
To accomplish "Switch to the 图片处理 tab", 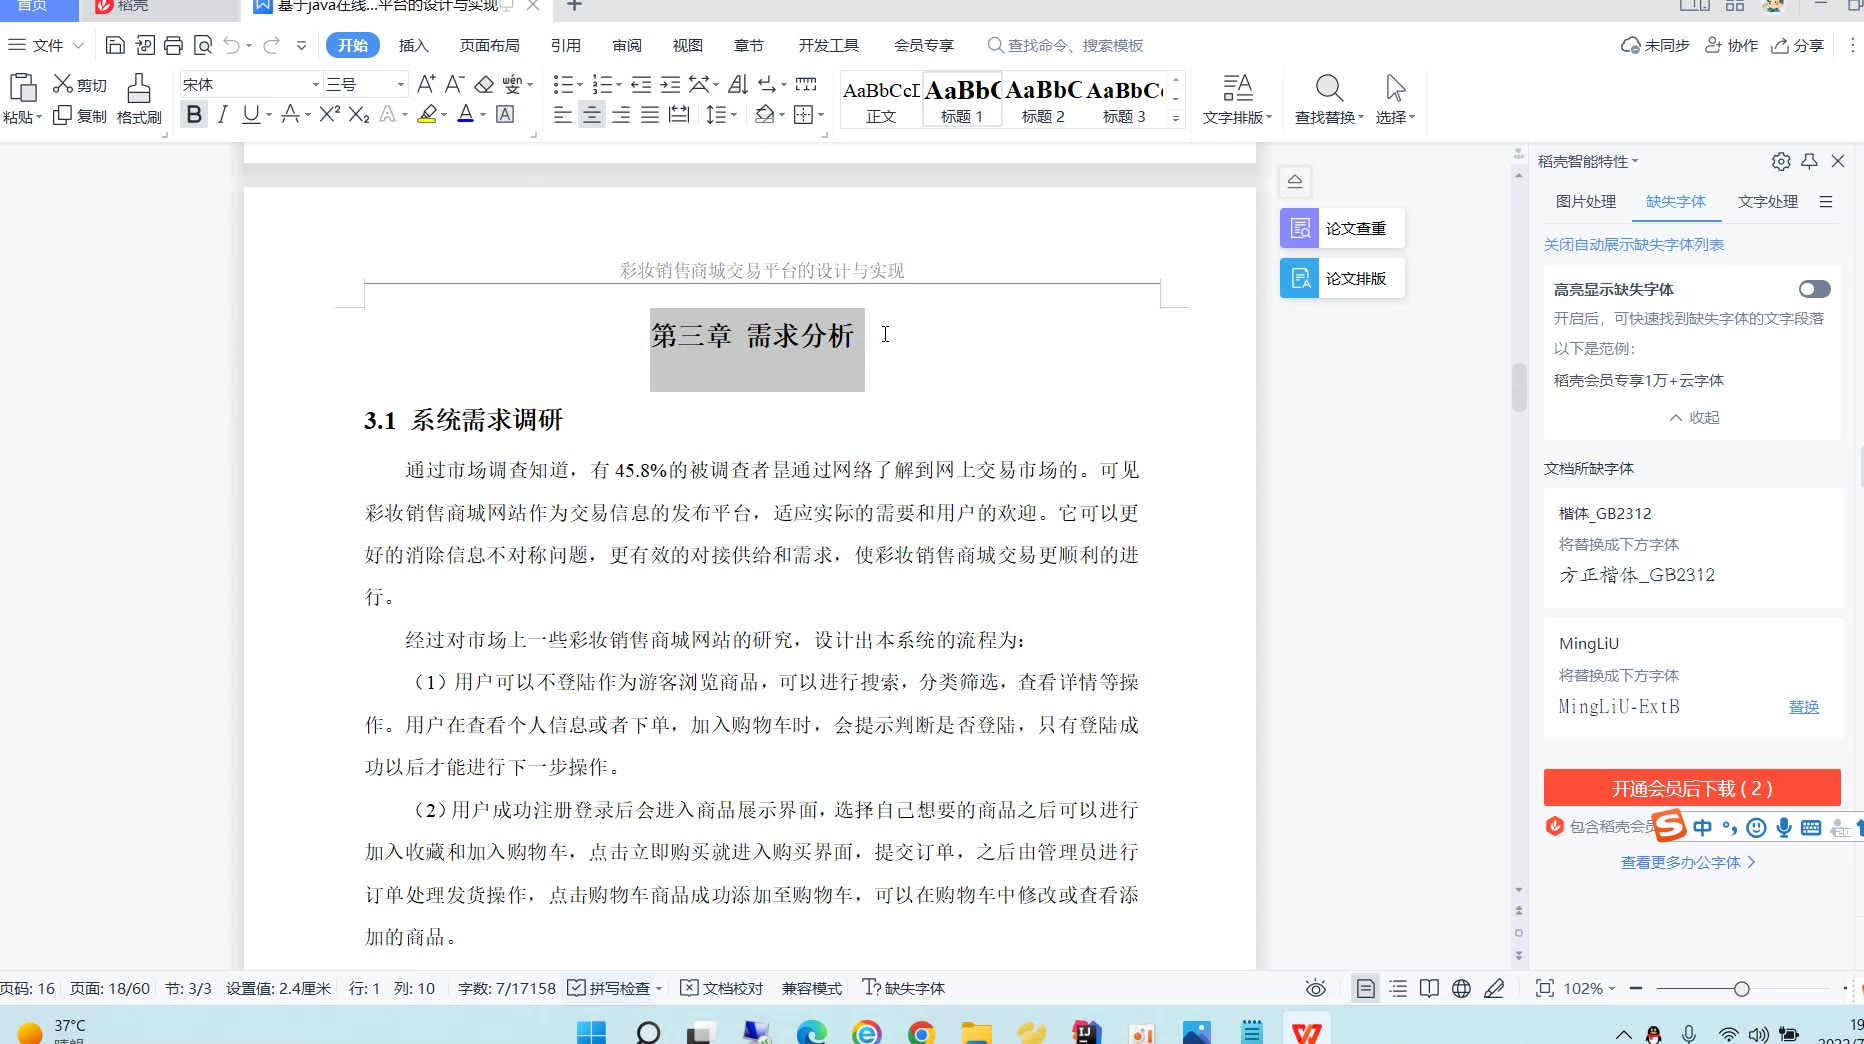I will (x=1585, y=201).
